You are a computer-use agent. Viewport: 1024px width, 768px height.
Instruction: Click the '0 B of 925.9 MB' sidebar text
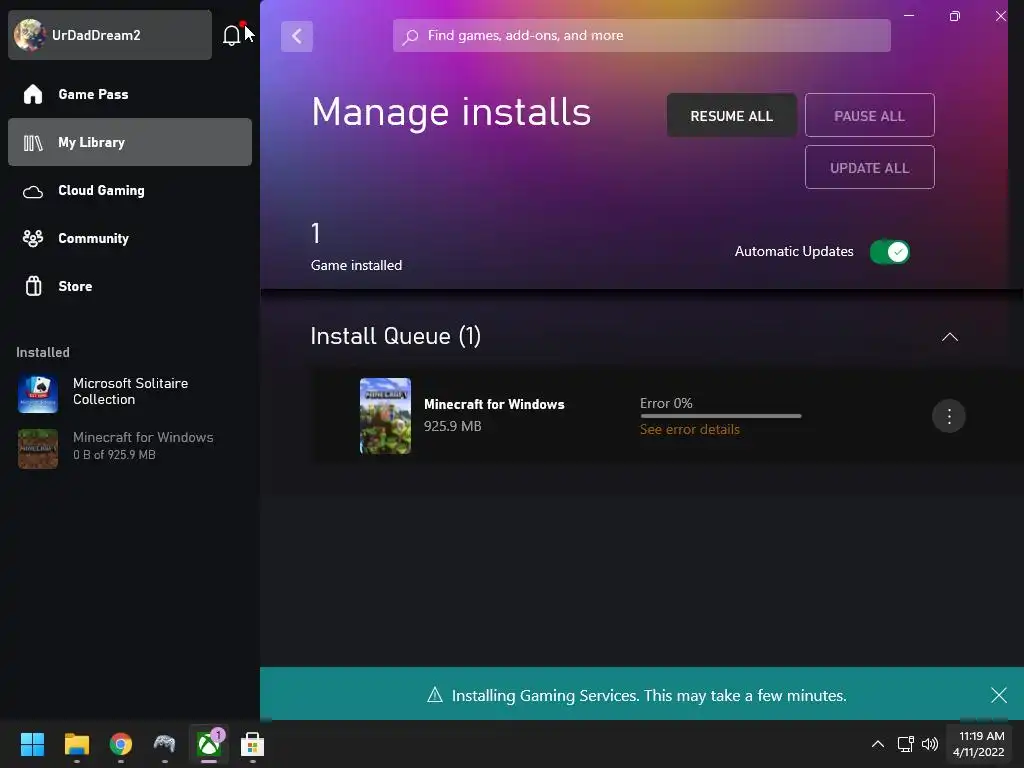tap(114, 455)
